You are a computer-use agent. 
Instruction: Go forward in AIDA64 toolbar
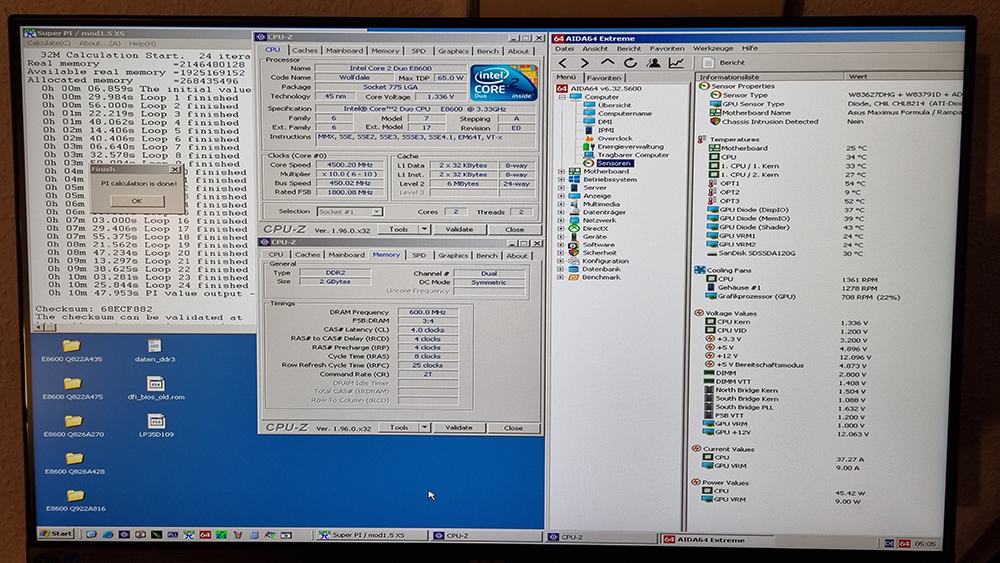coord(584,62)
